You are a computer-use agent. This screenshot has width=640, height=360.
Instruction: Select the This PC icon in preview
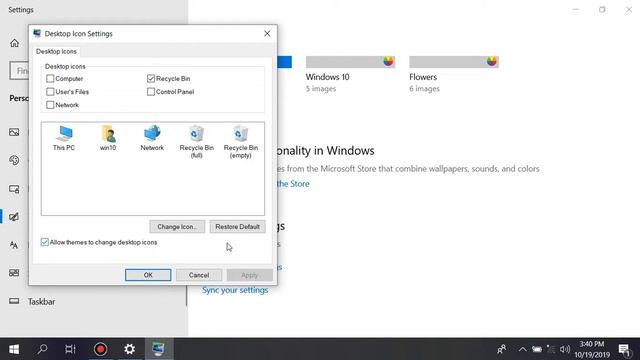pos(64,138)
